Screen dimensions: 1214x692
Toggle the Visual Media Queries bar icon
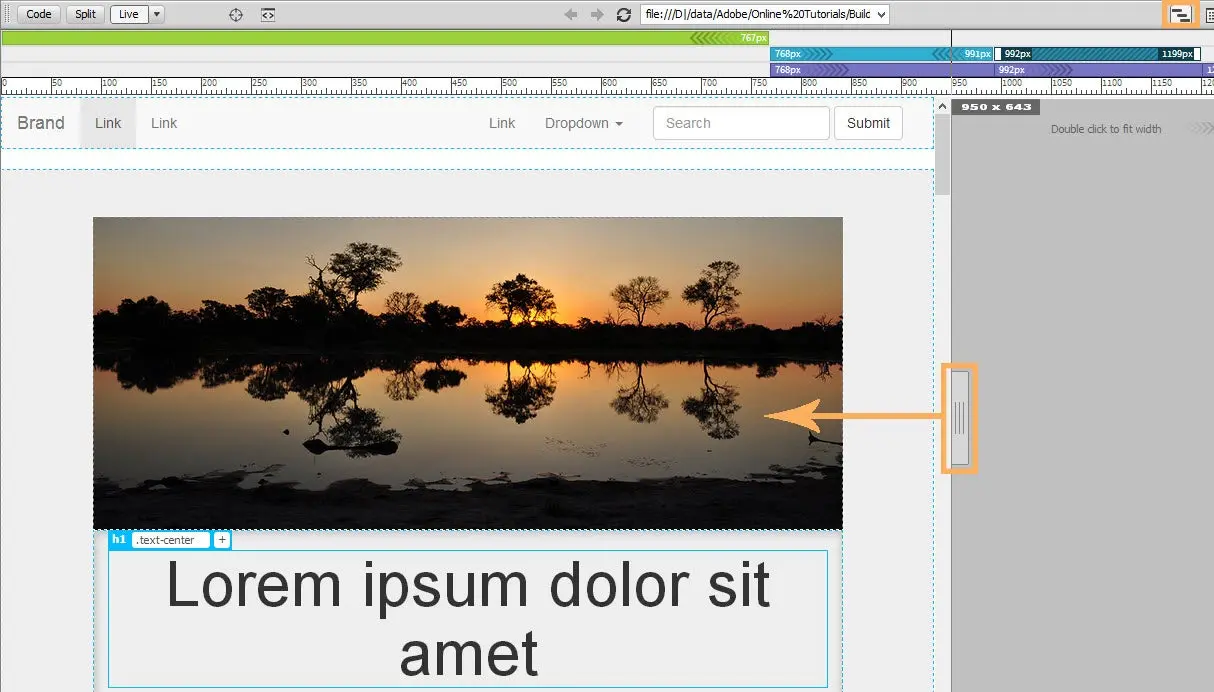tap(1181, 15)
